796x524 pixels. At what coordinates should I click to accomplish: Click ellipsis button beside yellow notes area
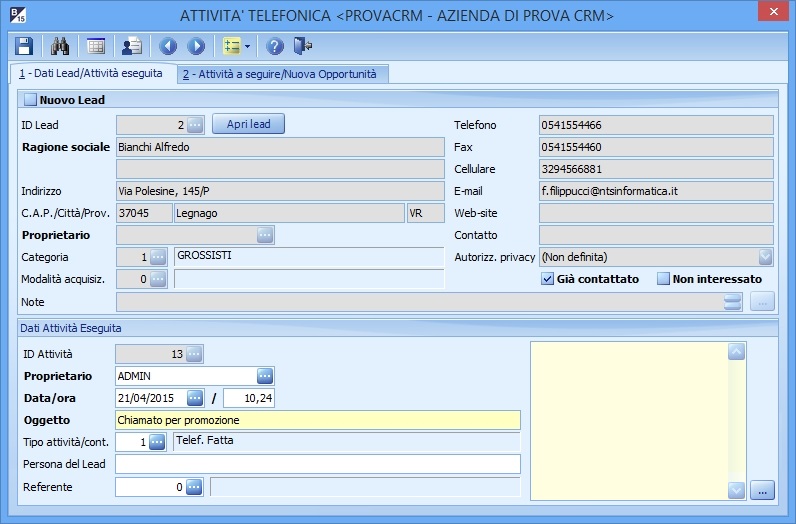click(762, 490)
